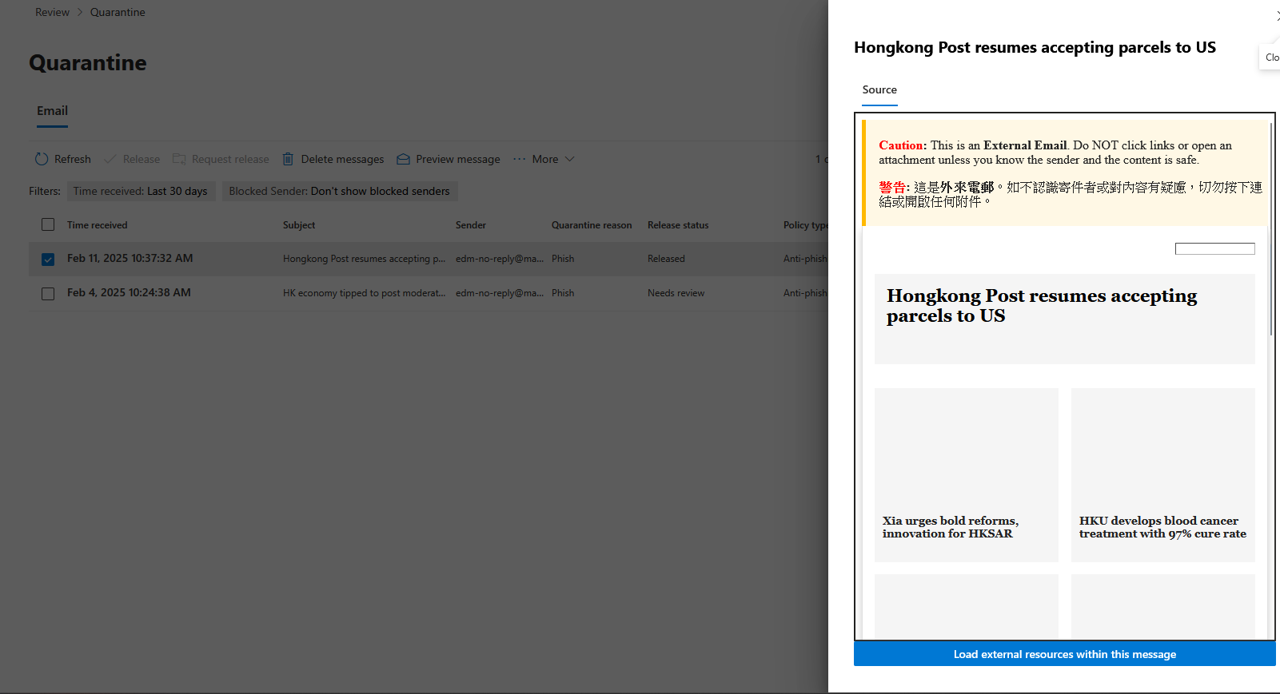
Task: Select the Feb 4, 2025 10:24:38 AM row
Action: click(428, 293)
